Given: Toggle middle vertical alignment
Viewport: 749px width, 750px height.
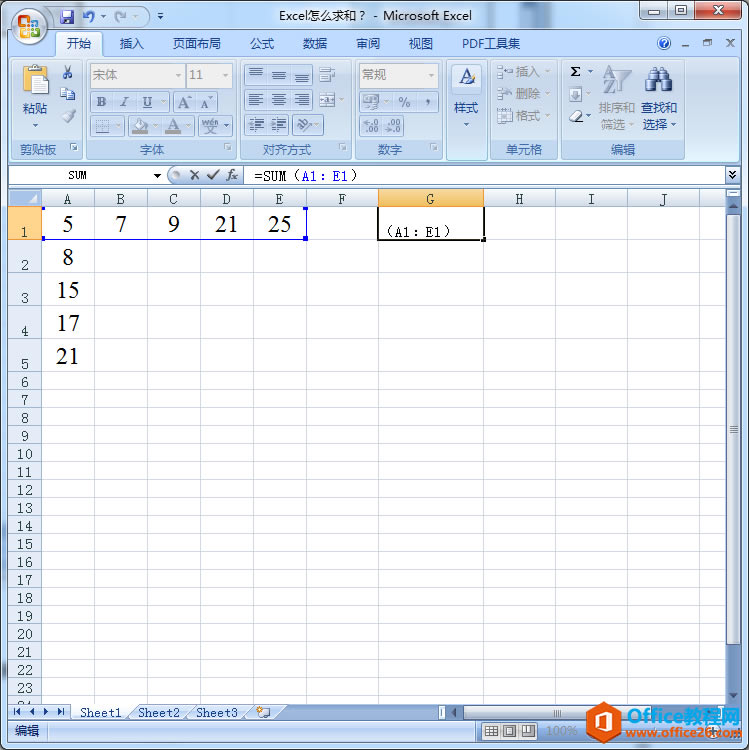Looking at the screenshot, I should (278, 75).
